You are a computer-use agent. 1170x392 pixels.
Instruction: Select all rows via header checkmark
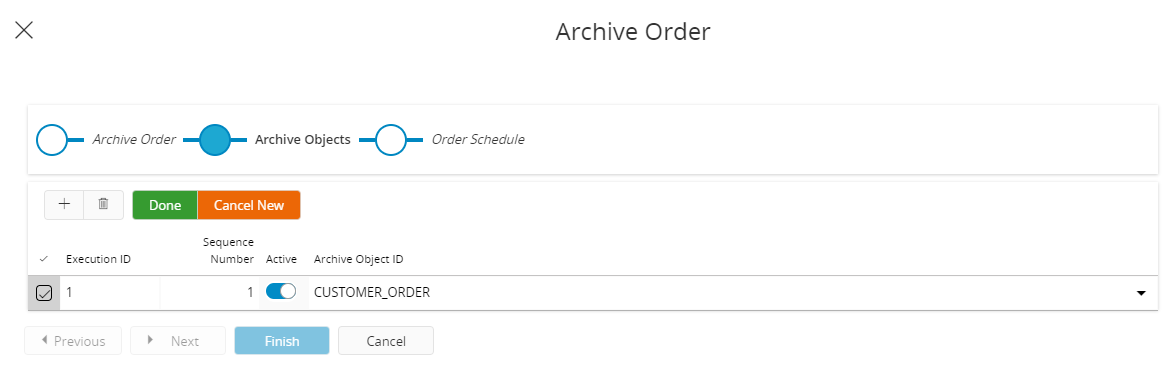[43, 259]
